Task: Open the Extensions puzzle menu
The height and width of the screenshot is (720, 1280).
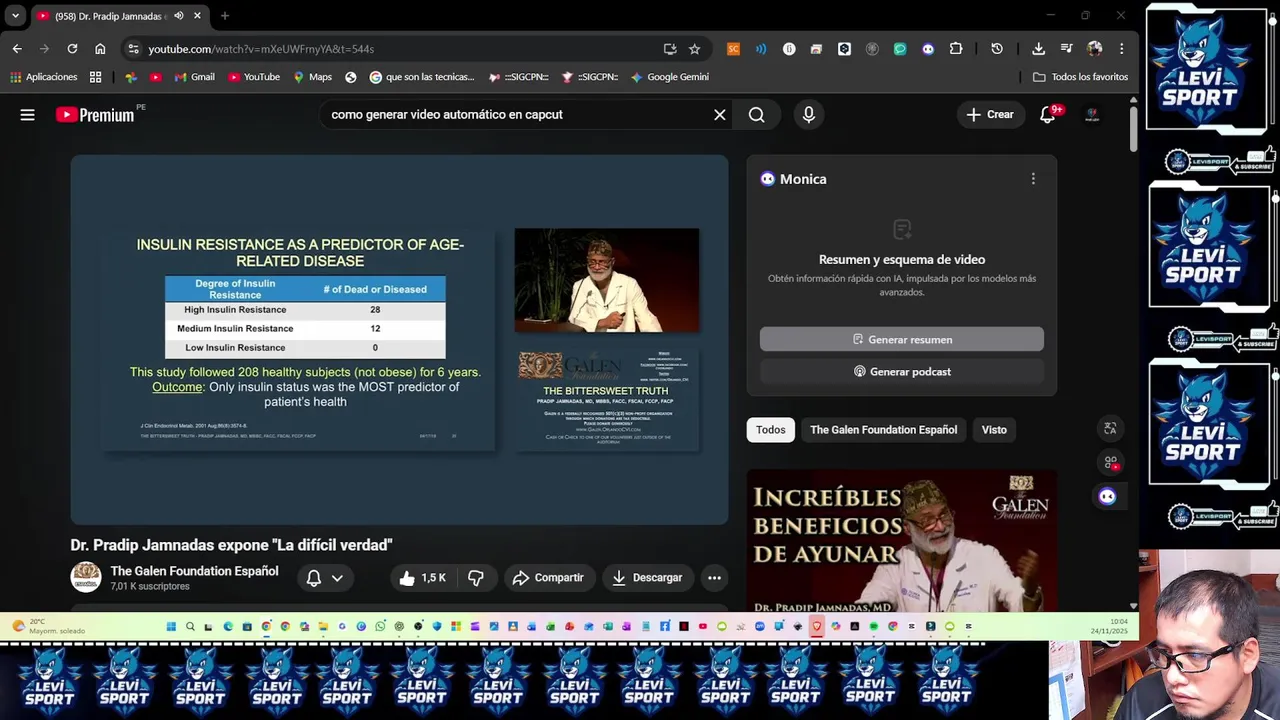Action: click(956, 49)
